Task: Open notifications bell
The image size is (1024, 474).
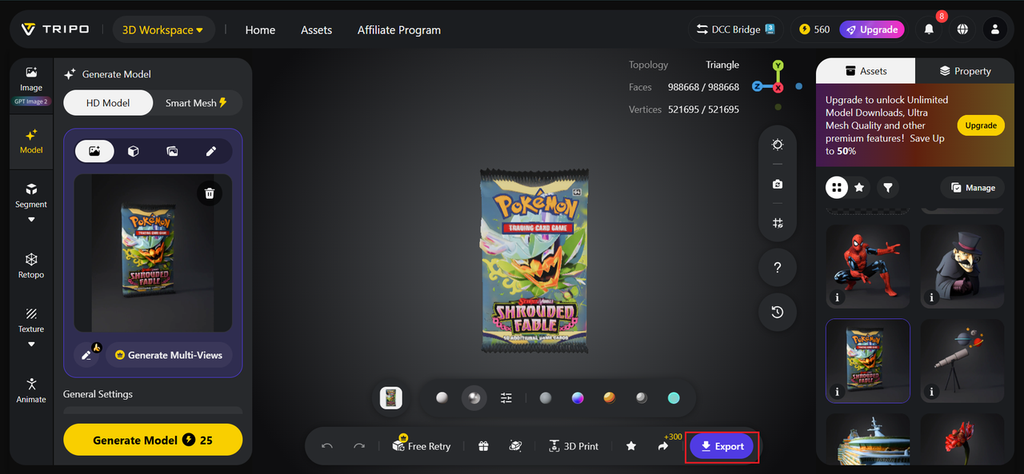Action: [x=929, y=29]
